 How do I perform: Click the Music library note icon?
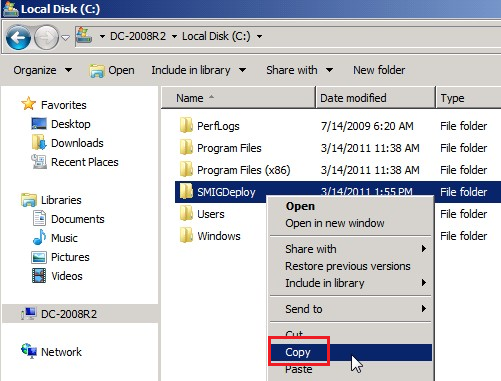(x=39, y=237)
